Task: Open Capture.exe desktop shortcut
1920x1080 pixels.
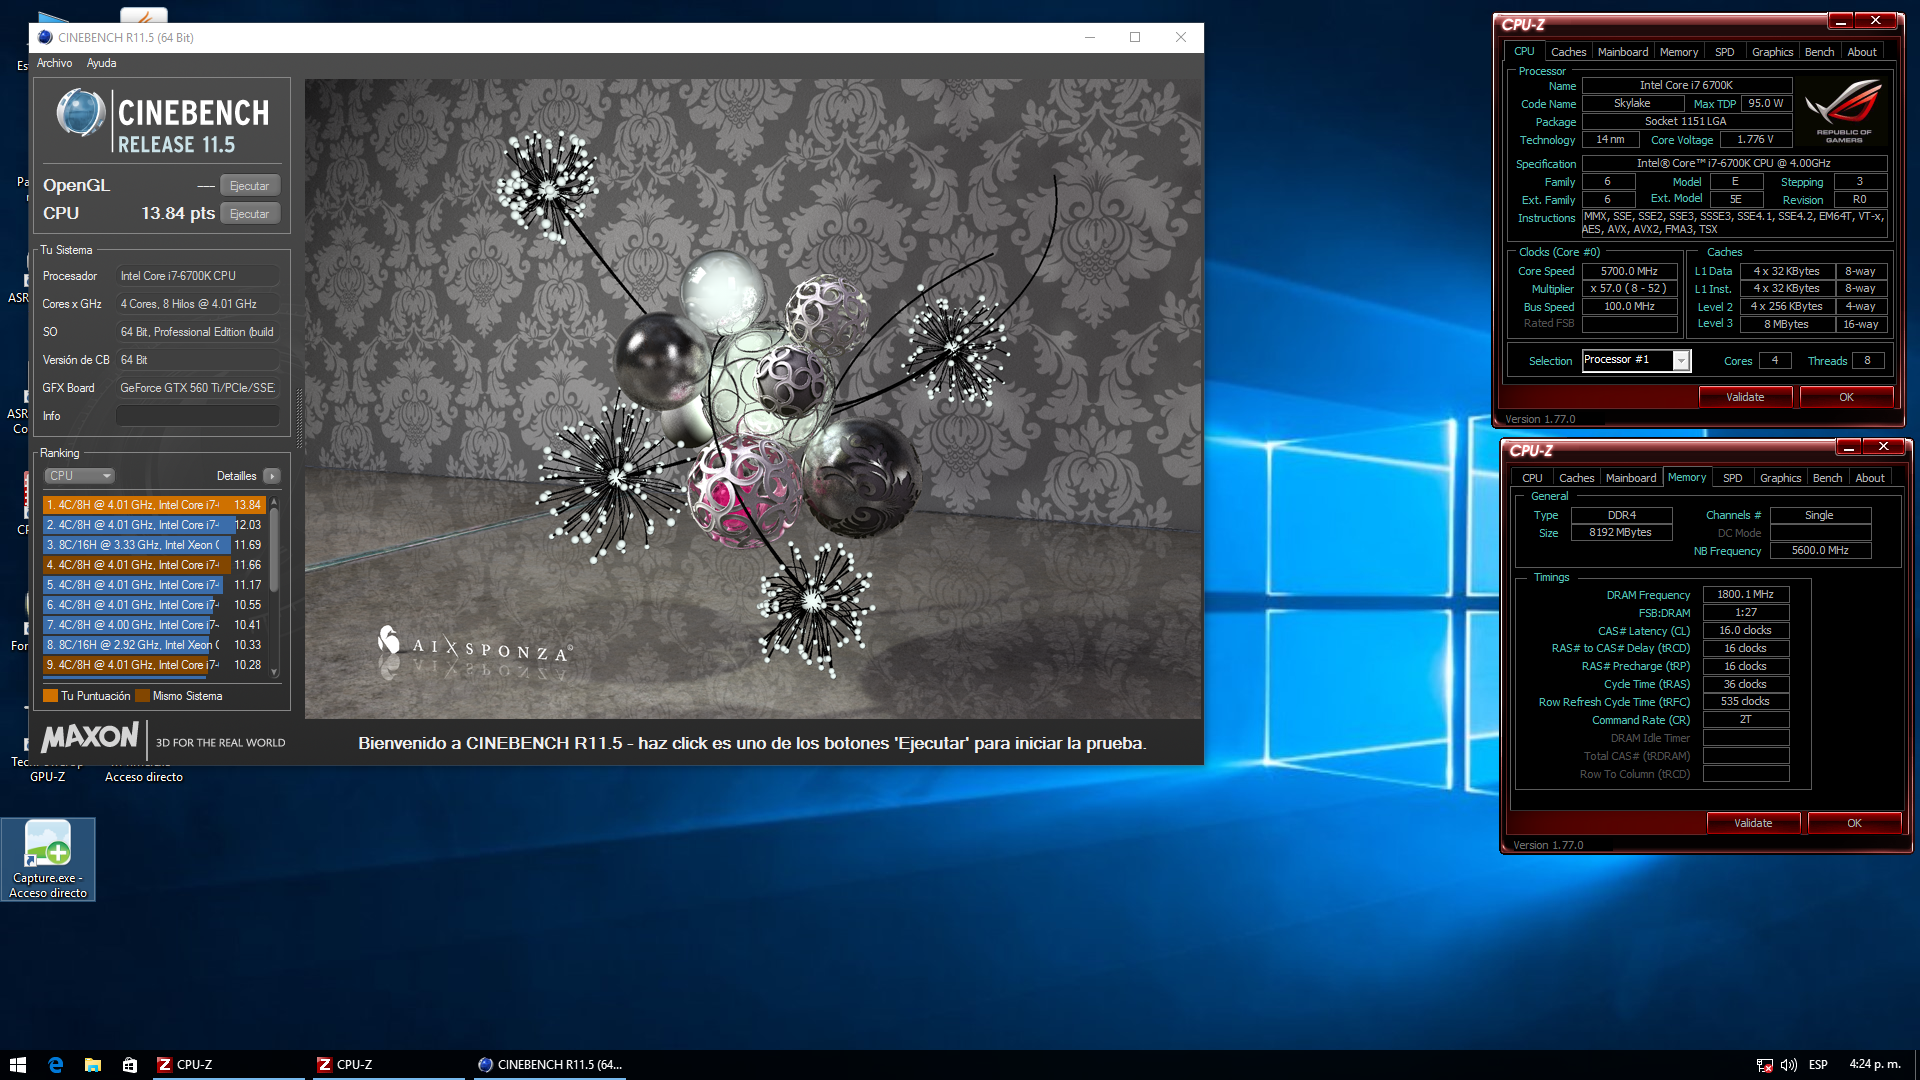Action: pyautogui.click(x=48, y=860)
